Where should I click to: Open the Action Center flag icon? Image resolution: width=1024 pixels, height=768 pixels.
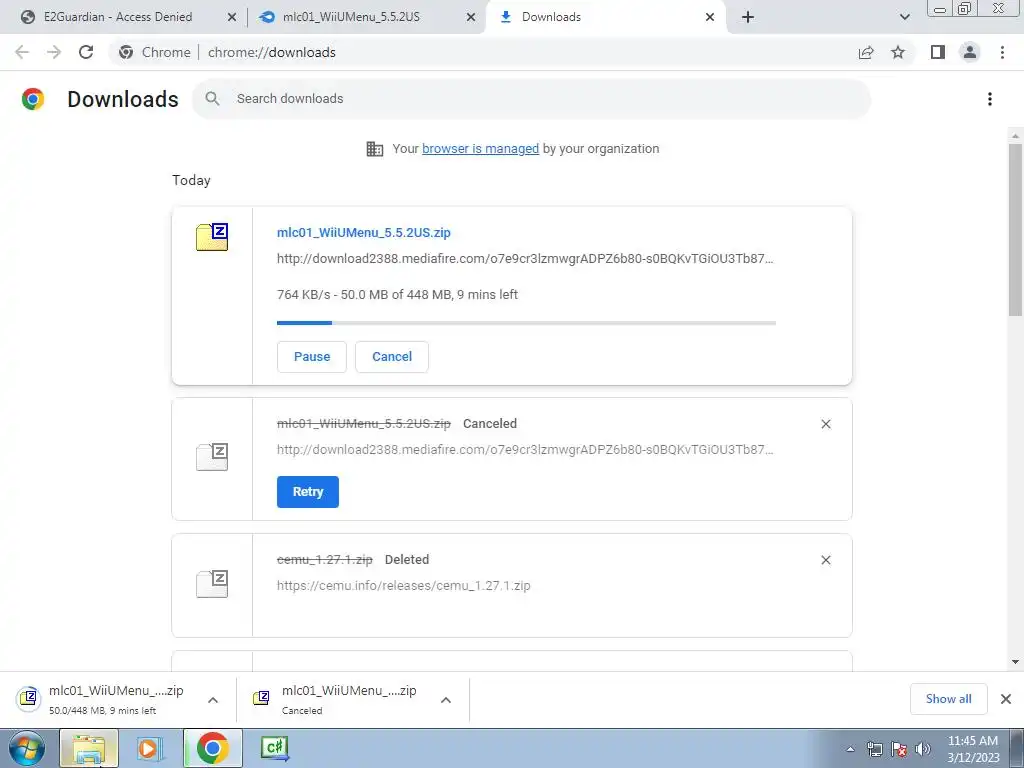(x=899, y=749)
